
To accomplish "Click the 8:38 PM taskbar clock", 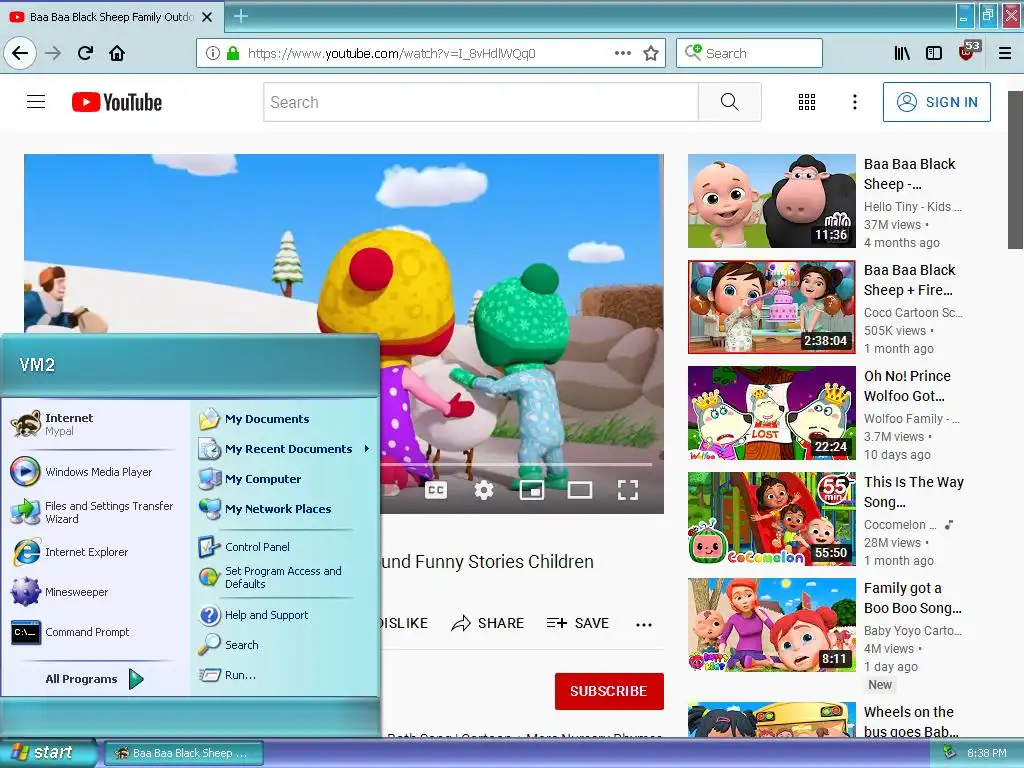I will click(x=987, y=753).
